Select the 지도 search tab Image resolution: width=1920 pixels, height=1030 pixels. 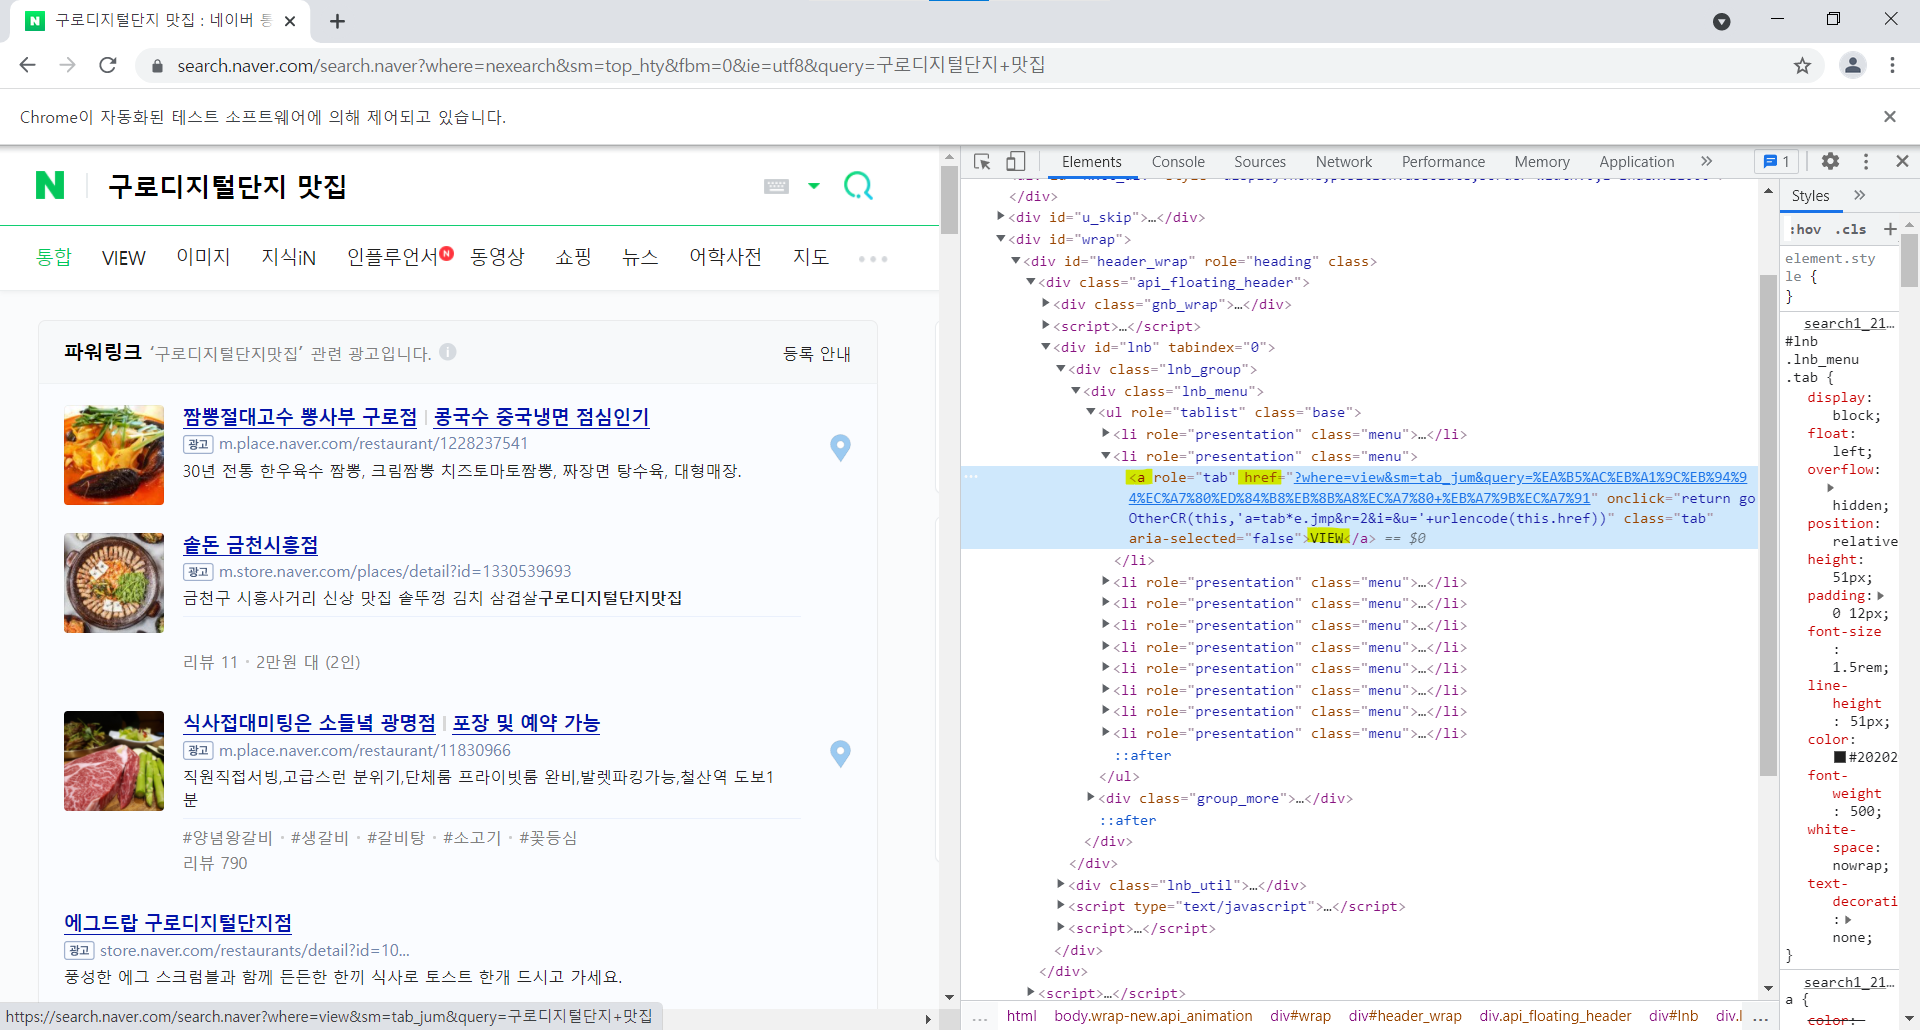click(x=811, y=257)
